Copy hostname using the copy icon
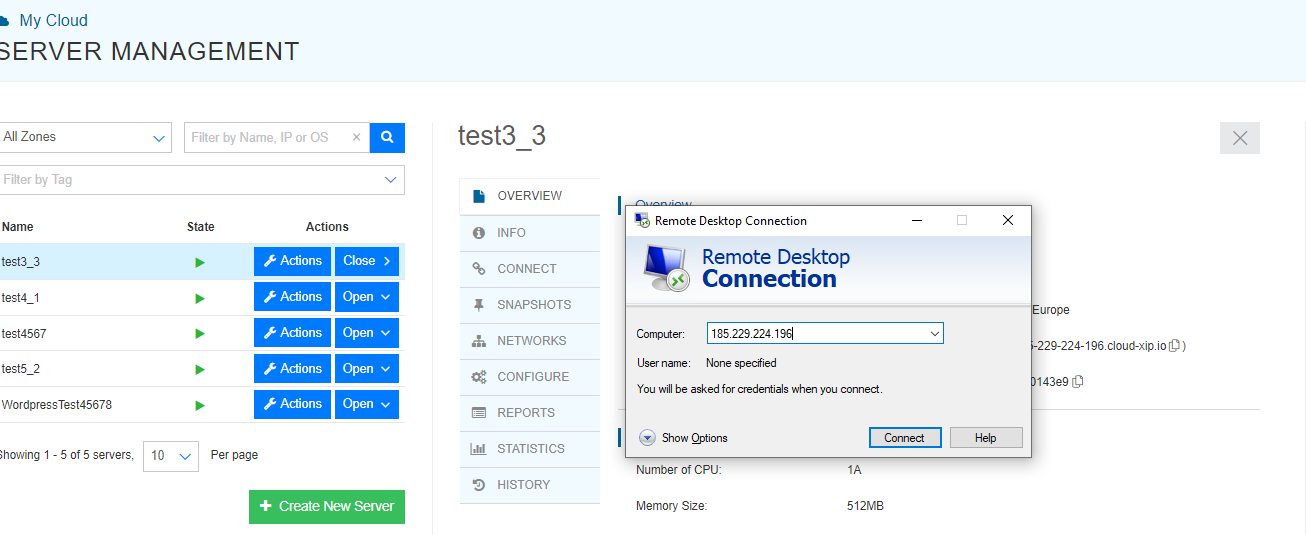The width and height of the screenshot is (1306, 535). [1175, 346]
